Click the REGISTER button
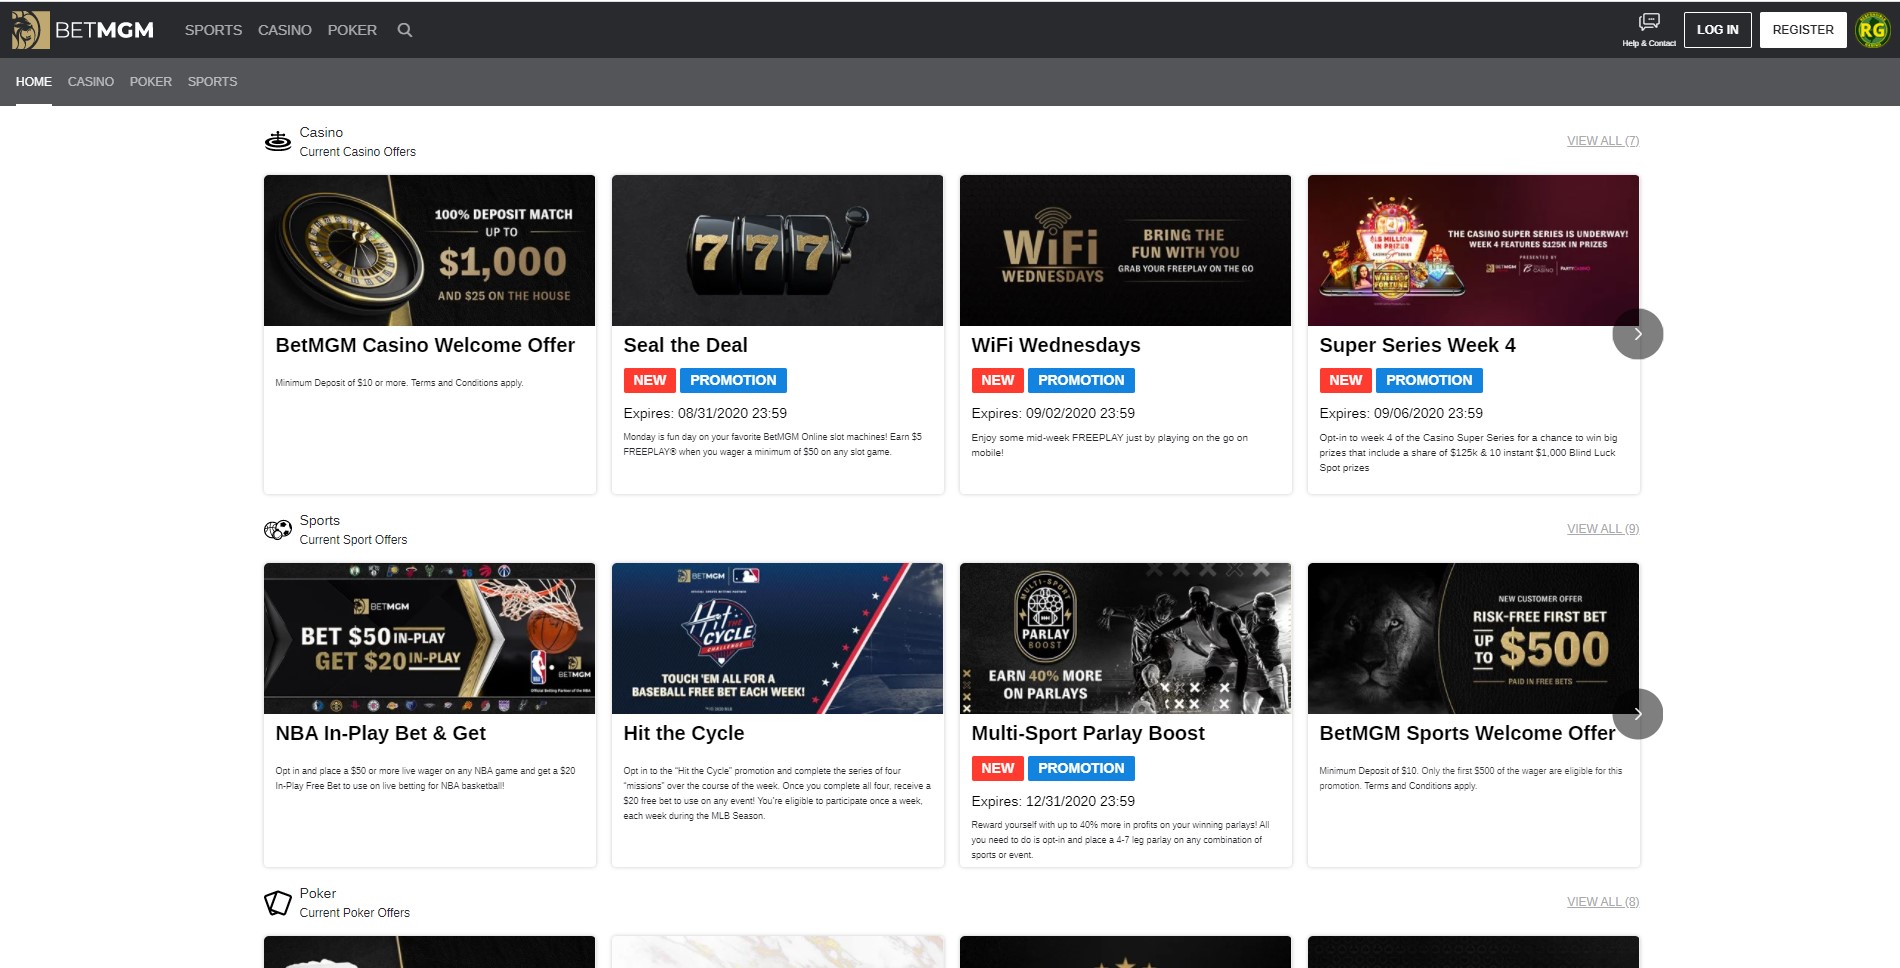Image resolution: width=1900 pixels, height=968 pixels. coord(1803,30)
